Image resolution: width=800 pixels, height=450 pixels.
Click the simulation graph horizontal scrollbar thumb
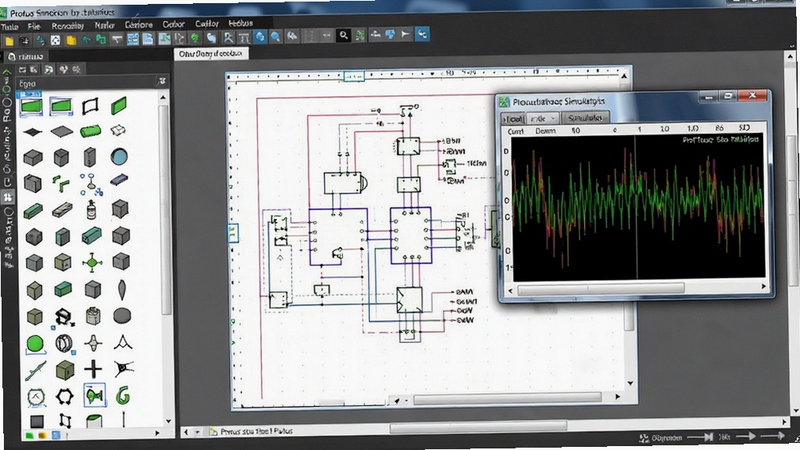tap(601, 289)
